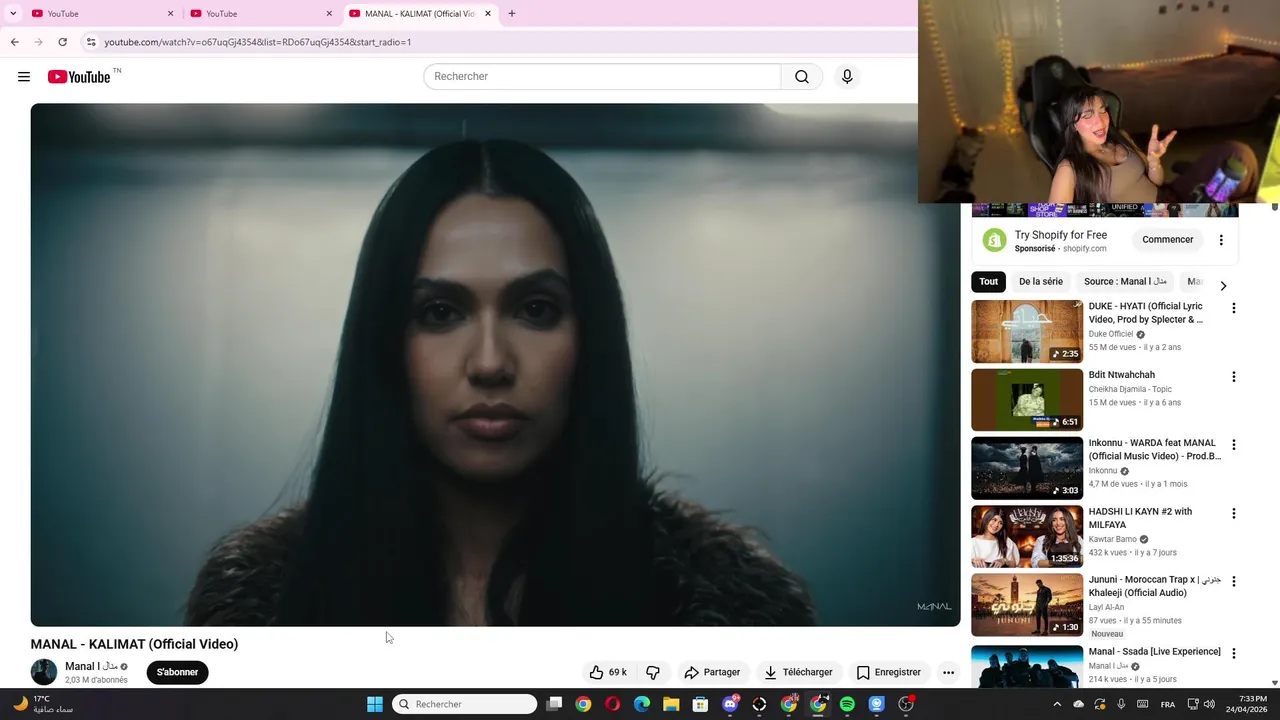Close the first YouTube browser tab
The height and width of the screenshot is (720, 1280).
click(170, 13)
